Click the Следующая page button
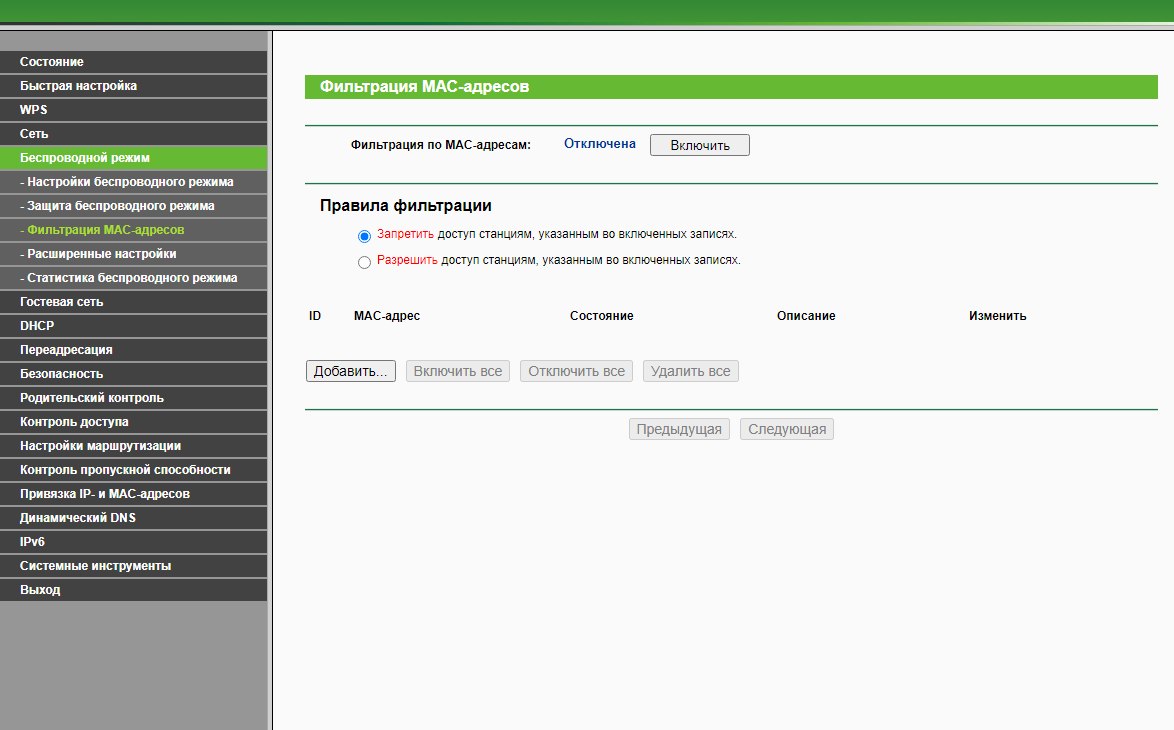This screenshot has width=1174, height=730. click(x=787, y=429)
